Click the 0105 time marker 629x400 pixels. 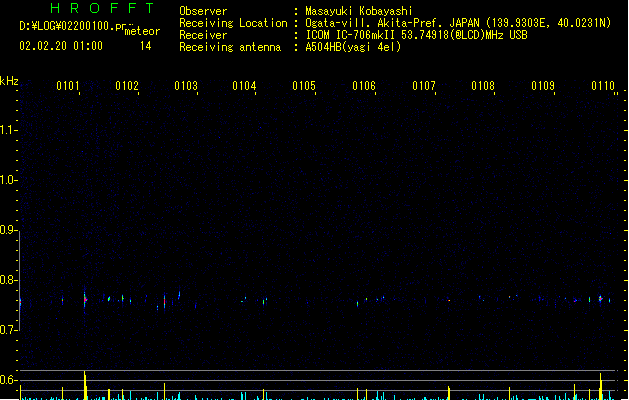(304, 86)
